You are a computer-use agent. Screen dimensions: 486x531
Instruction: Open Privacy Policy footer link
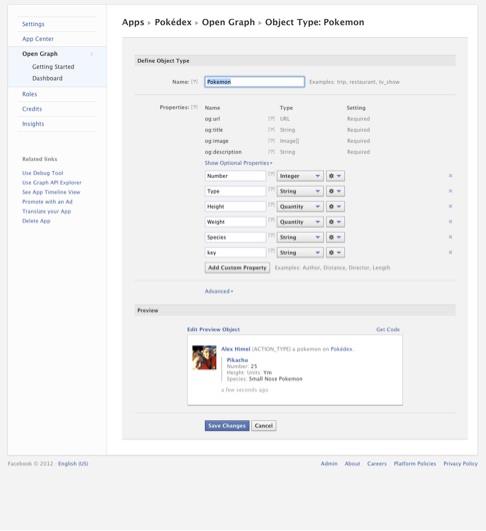pos(461,464)
